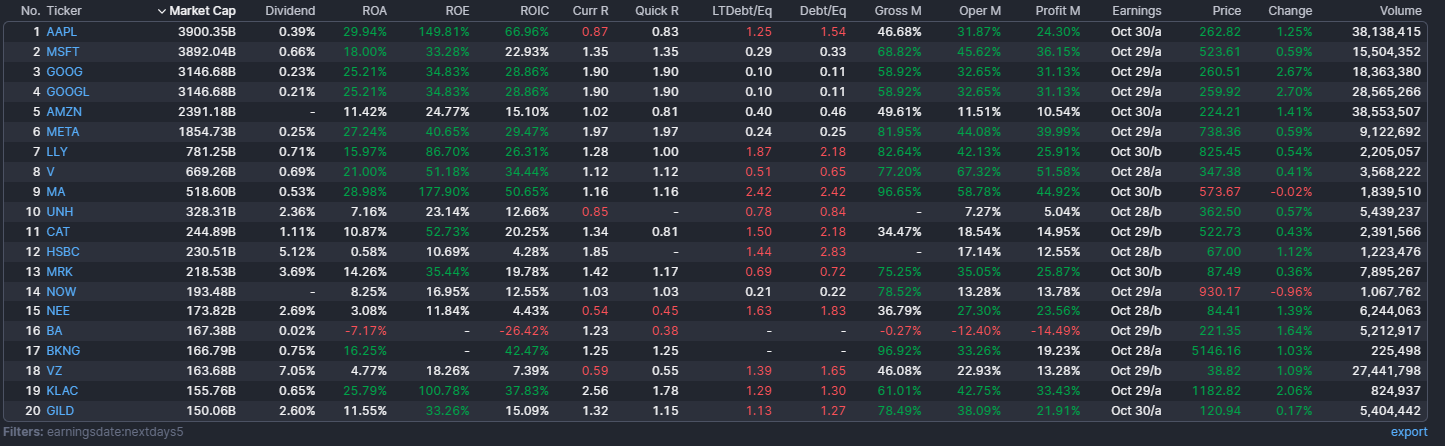Sort table by ROIC column
This screenshot has width=1445, height=446.
pos(534,11)
